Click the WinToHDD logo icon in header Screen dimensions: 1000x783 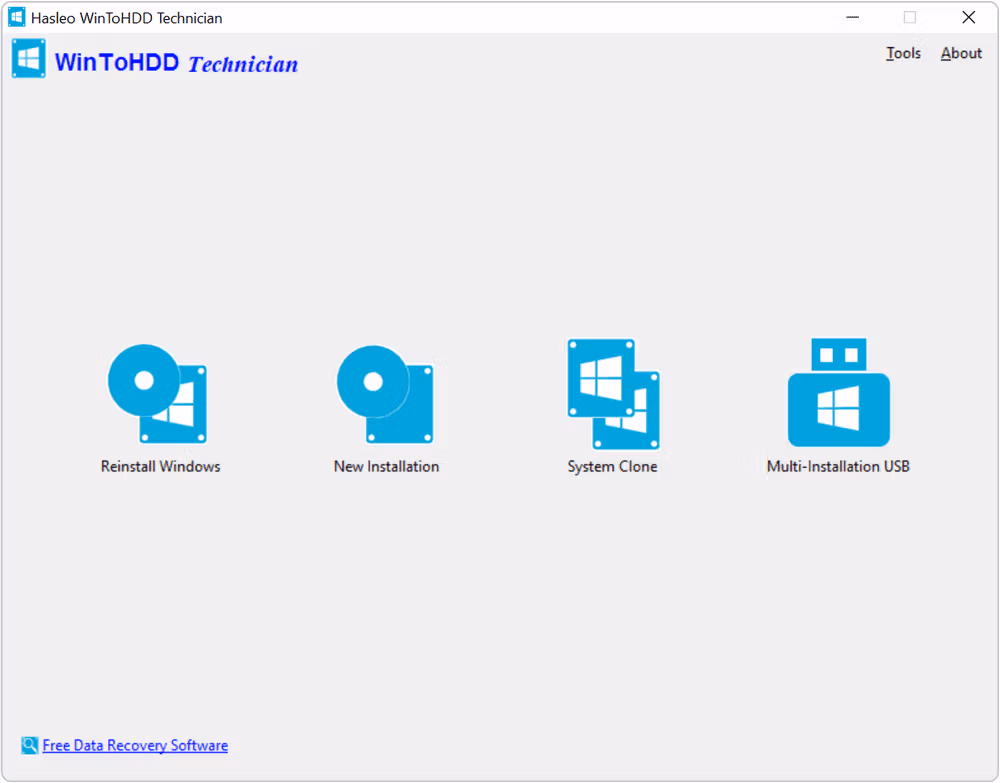pyautogui.click(x=29, y=59)
